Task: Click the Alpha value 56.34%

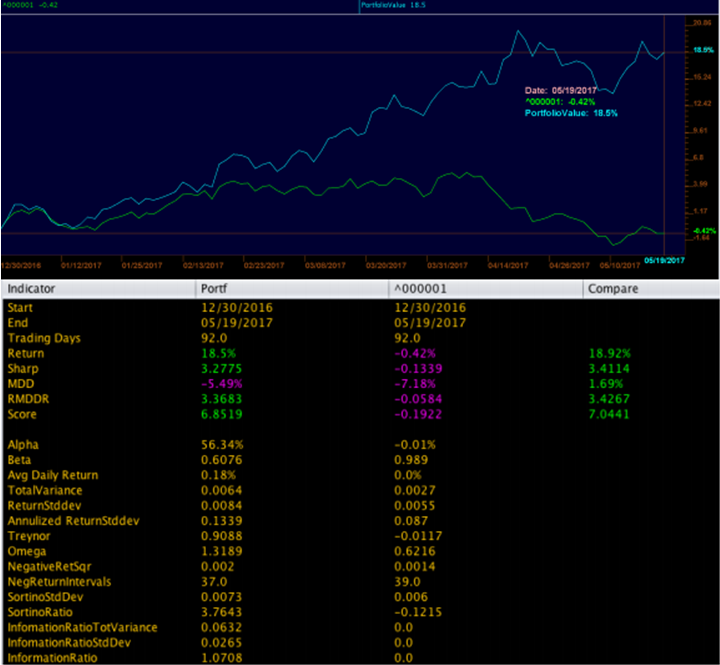Action: pyautogui.click(x=222, y=445)
